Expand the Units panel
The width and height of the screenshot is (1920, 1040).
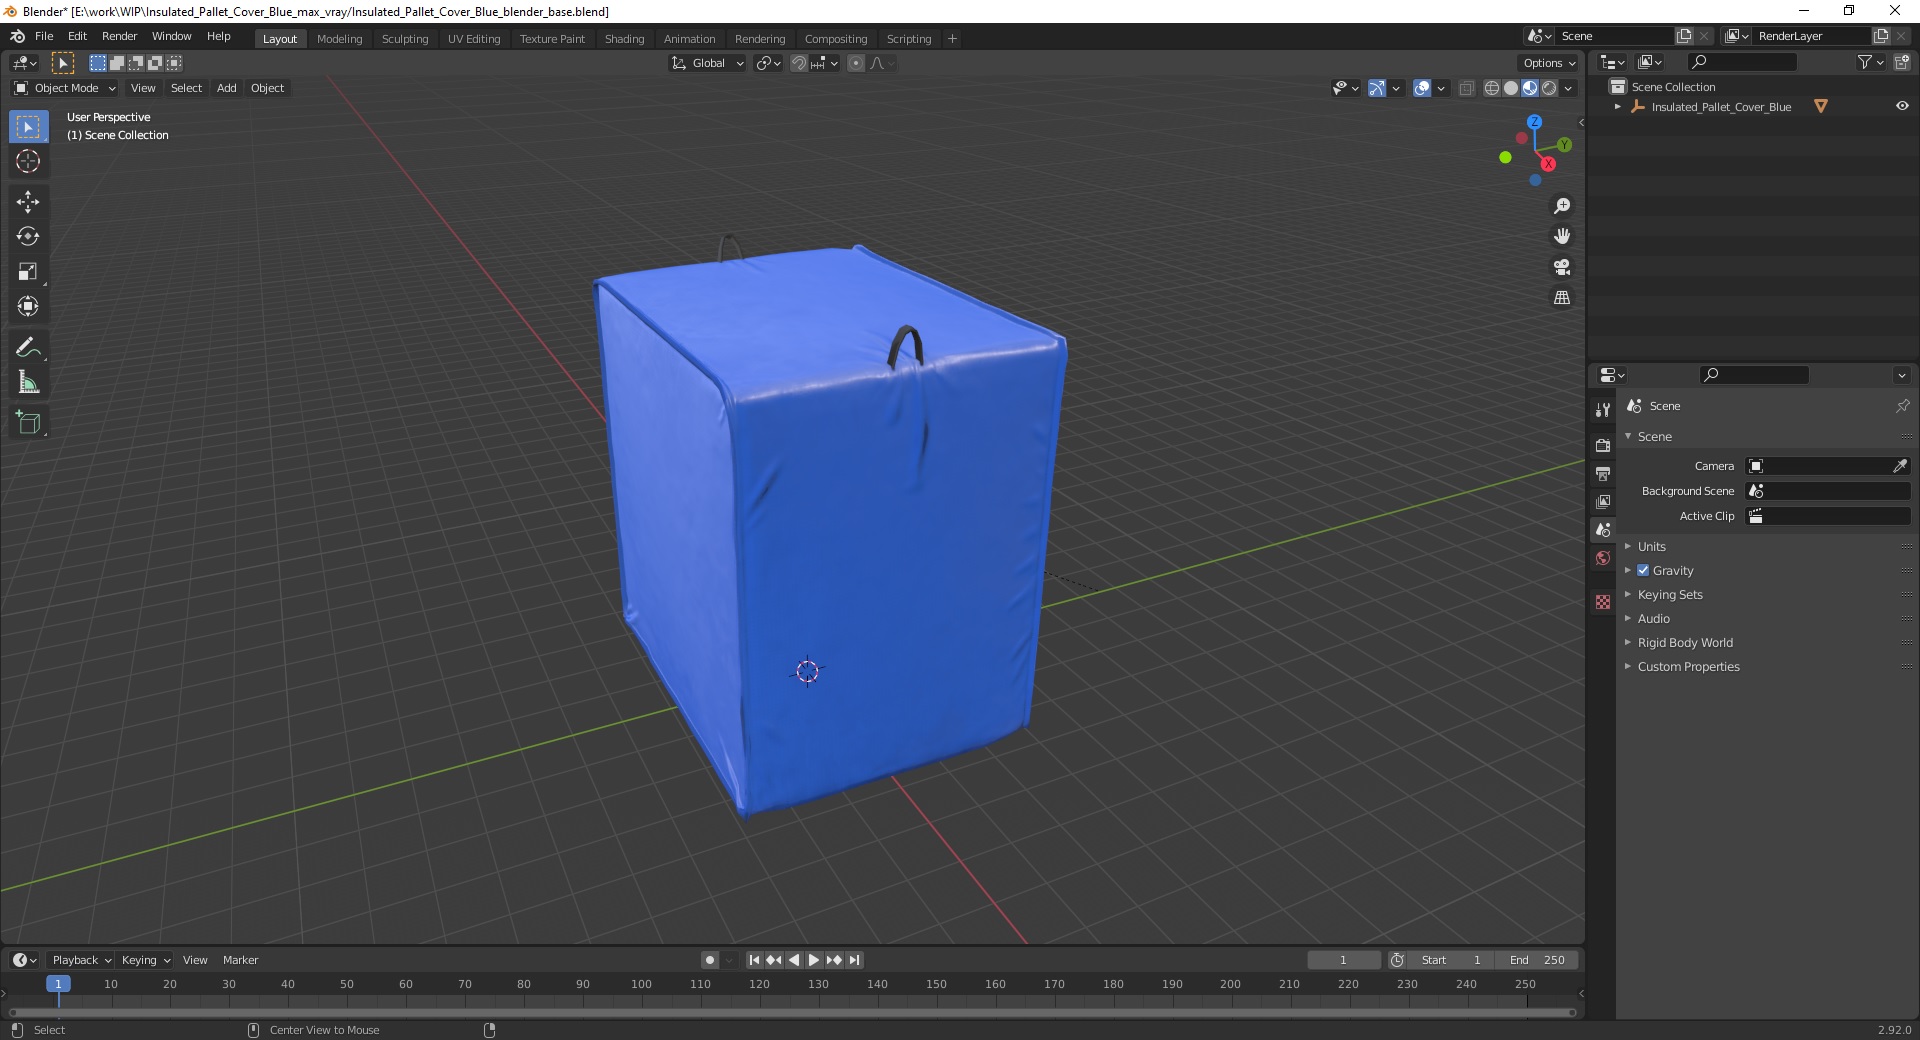coord(1651,546)
